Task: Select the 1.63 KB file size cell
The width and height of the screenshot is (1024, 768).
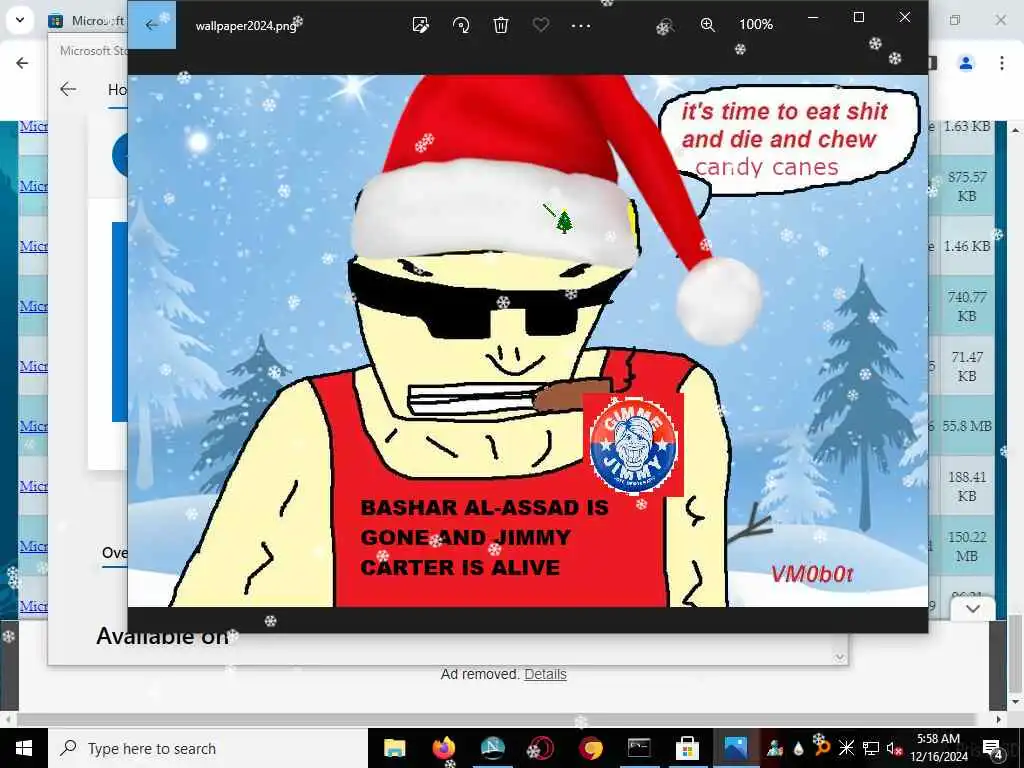Action: (967, 126)
